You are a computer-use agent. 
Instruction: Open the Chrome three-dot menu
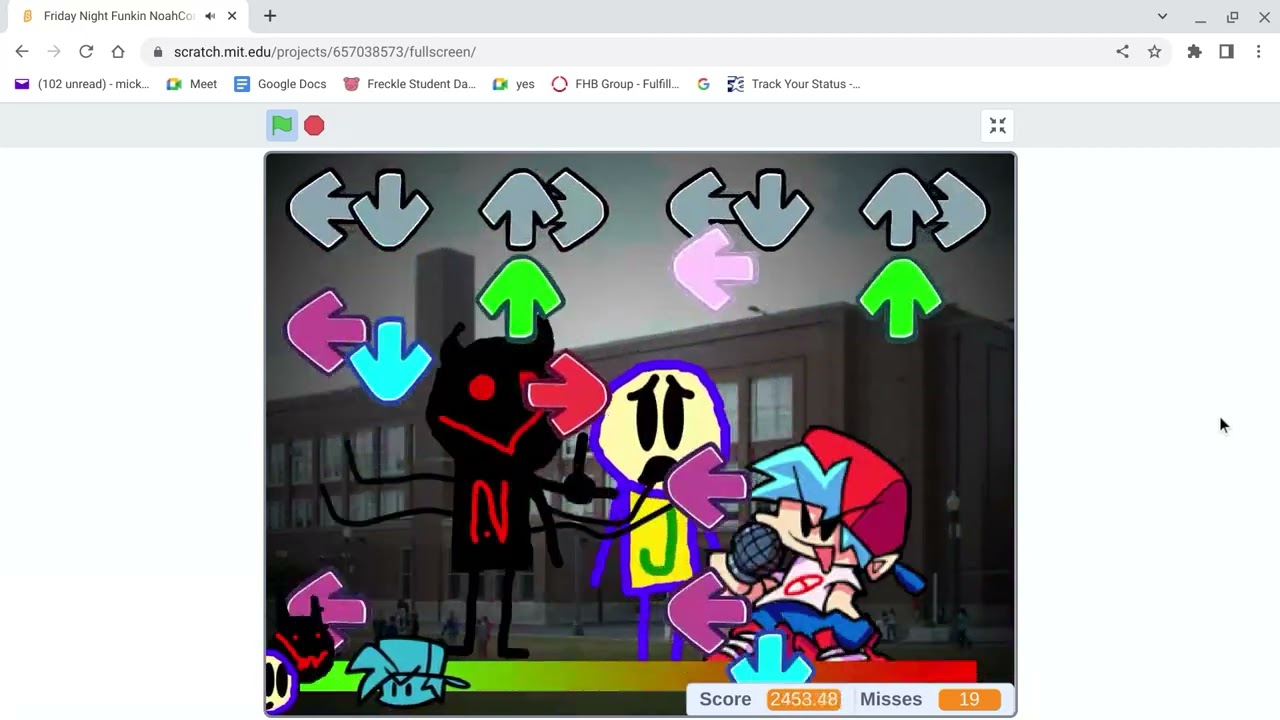point(1258,52)
